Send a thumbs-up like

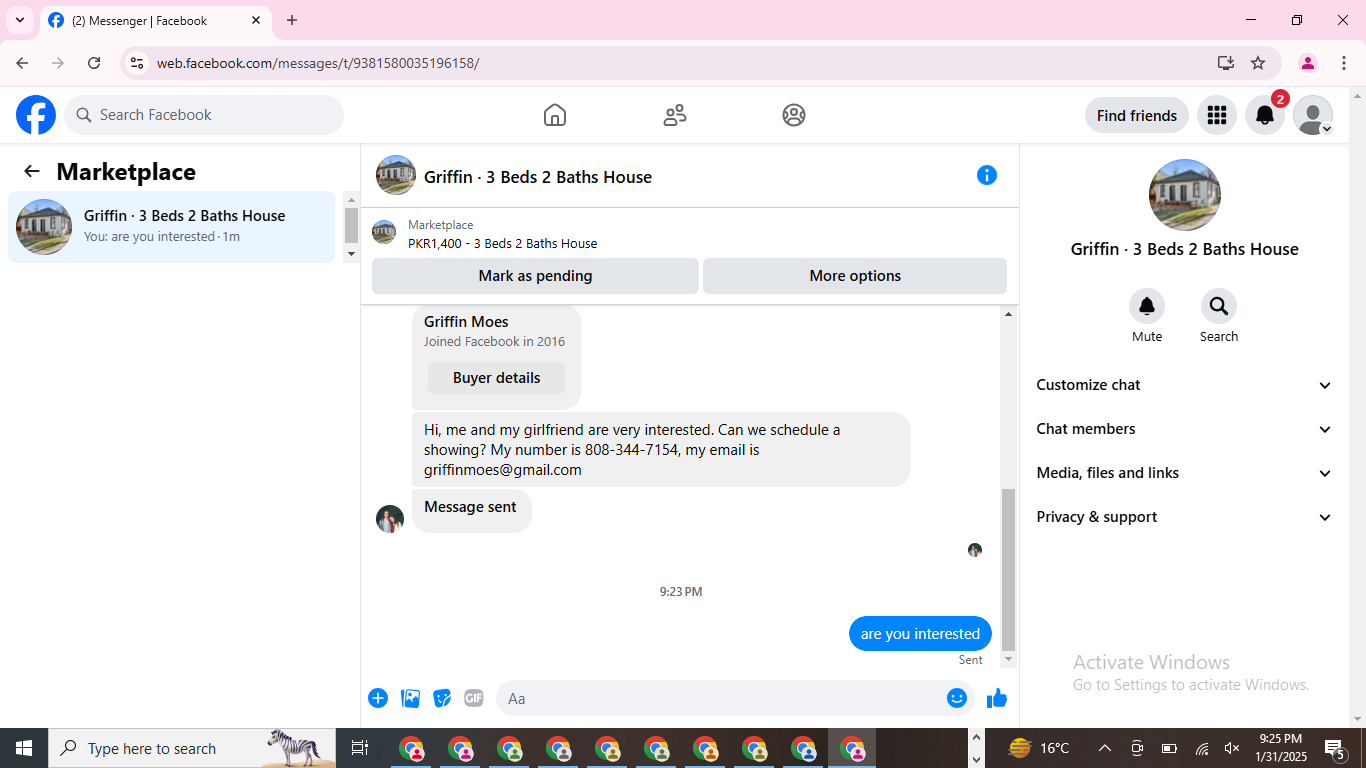(x=997, y=698)
